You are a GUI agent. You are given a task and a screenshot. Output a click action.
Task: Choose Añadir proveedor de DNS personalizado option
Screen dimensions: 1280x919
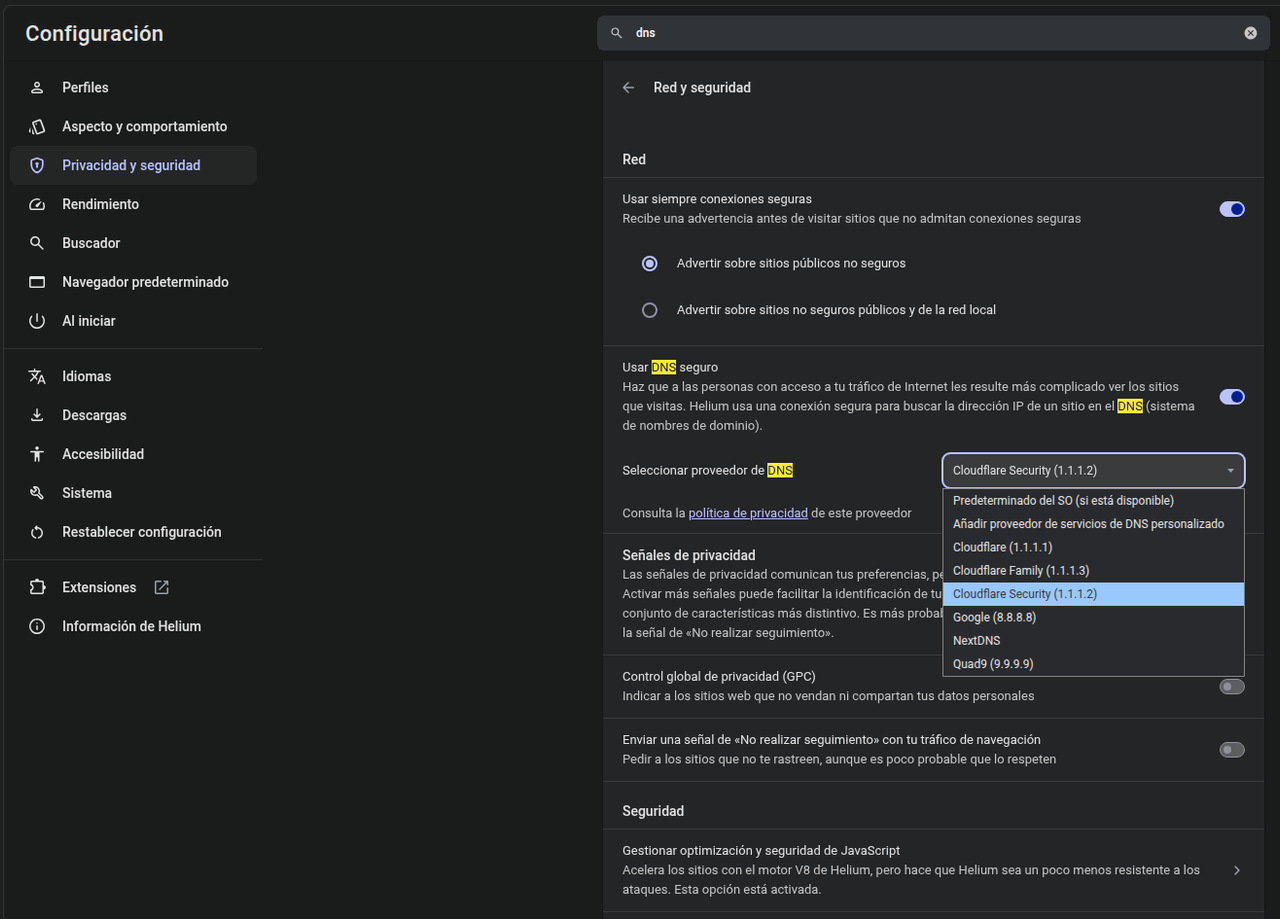click(x=1093, y=524)
